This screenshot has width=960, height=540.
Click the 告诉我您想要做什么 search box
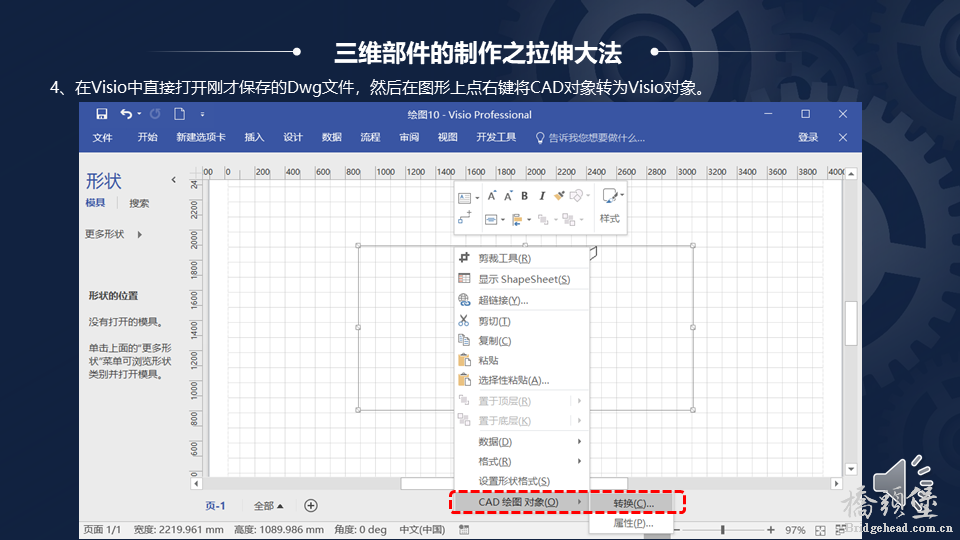[x=590, y=138]
